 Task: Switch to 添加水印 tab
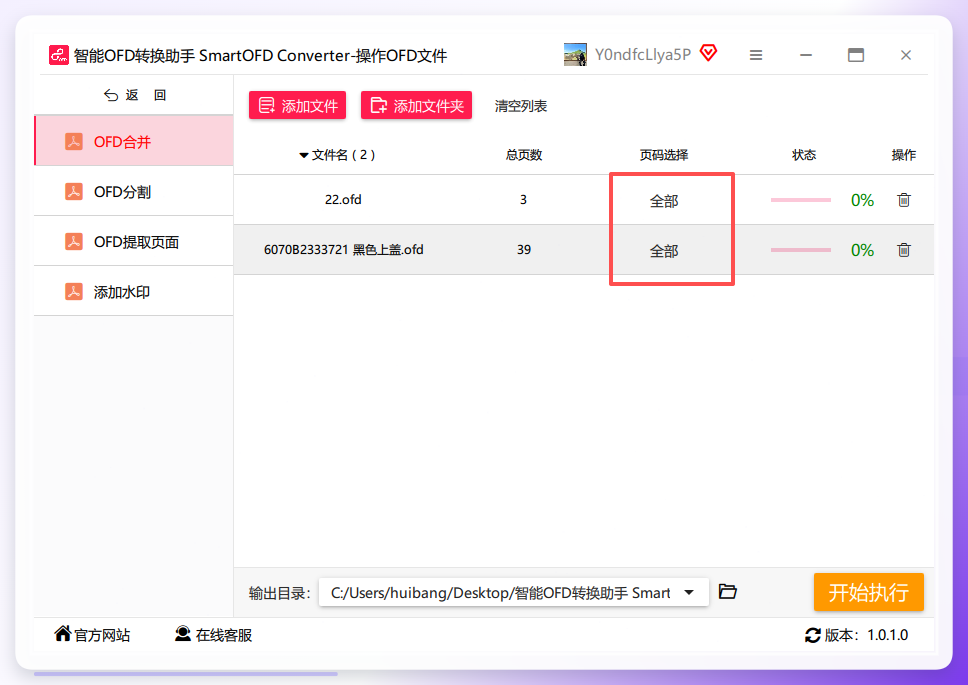tap(134, 291)
